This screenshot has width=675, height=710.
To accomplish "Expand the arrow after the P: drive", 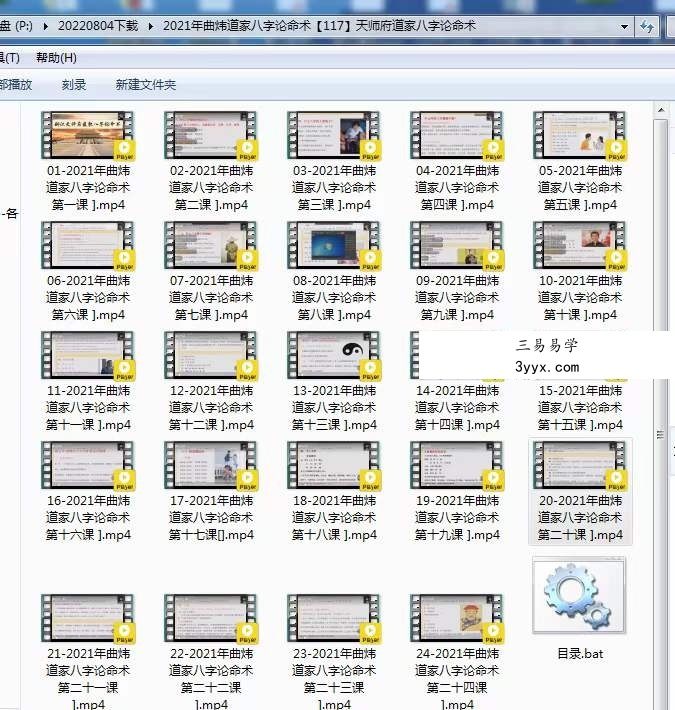I will click(x=46, y=26).
